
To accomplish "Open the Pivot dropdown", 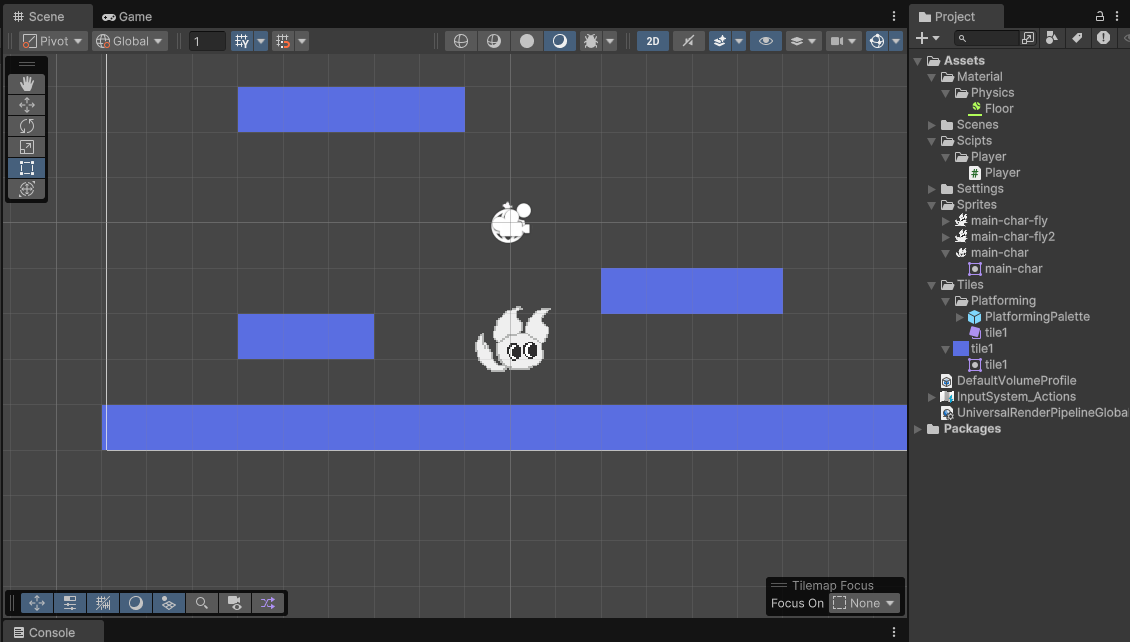I will [53, 41].
